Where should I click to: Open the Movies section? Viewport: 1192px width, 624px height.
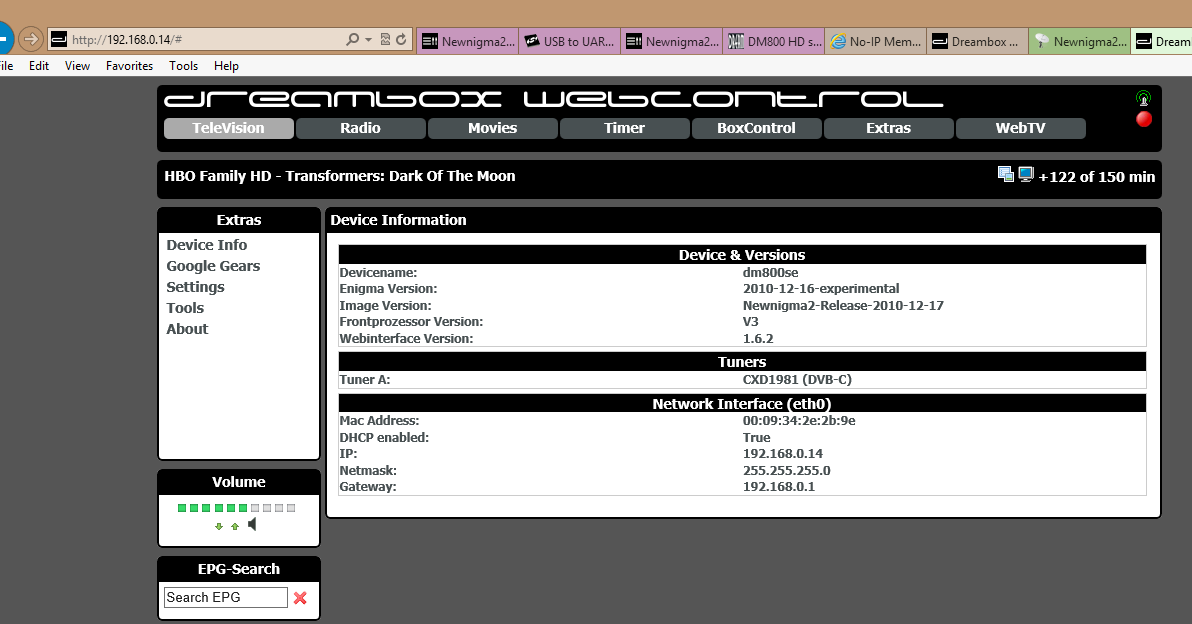tap(493, 128)
